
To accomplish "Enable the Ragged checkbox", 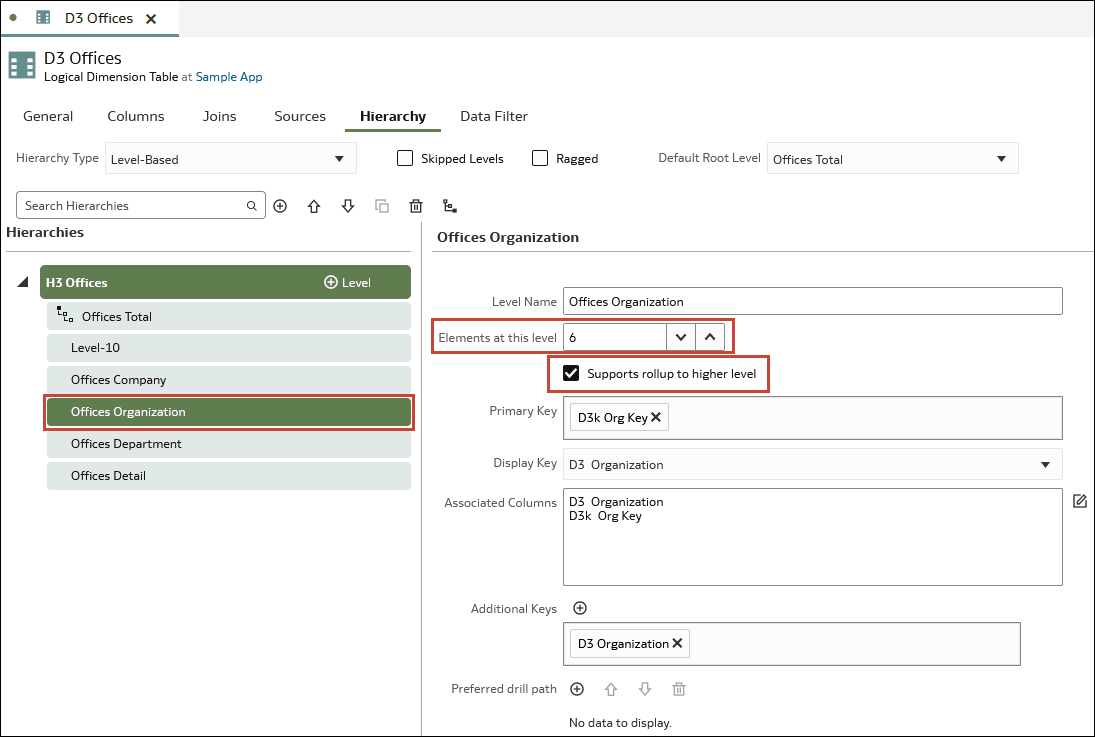I will click(x=540, y=158).
